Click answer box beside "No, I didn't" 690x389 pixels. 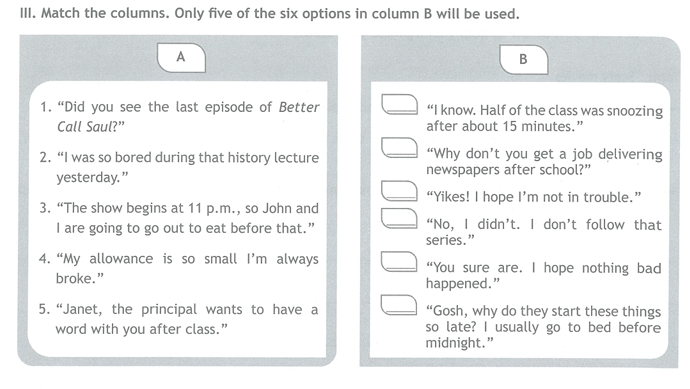(x=400, y=218)
